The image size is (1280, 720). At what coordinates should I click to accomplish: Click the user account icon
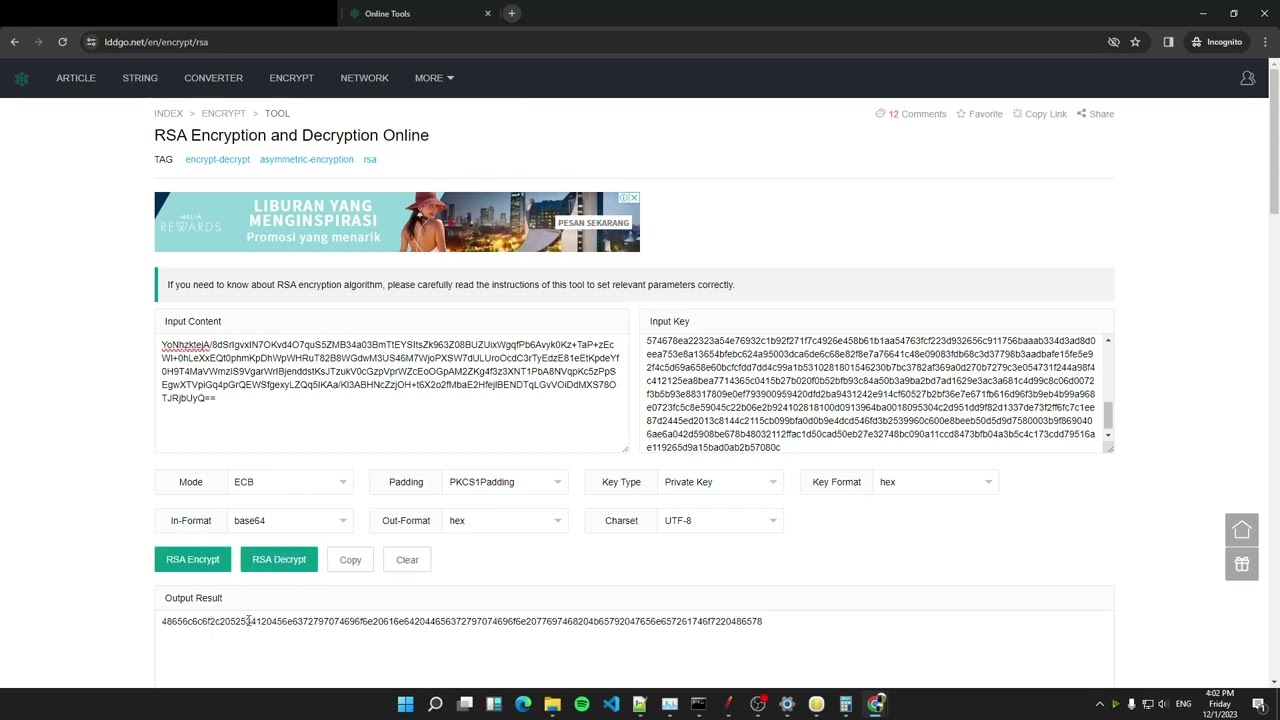1247,78
